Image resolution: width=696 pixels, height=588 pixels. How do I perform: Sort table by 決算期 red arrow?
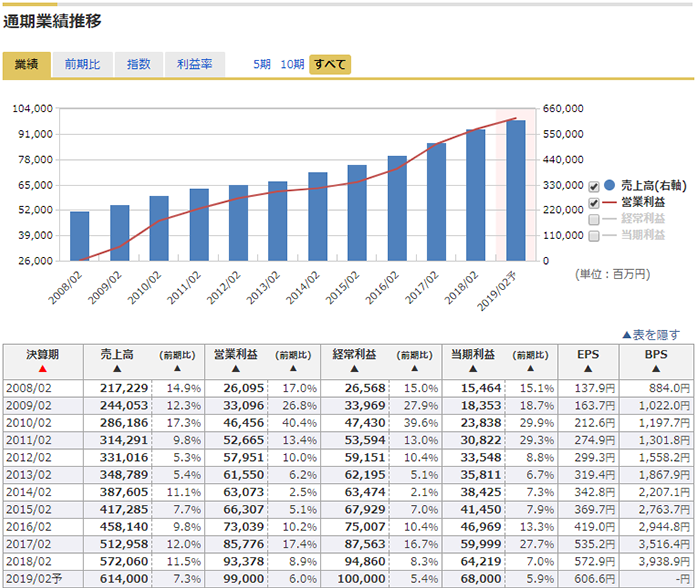tap(42, 369)
